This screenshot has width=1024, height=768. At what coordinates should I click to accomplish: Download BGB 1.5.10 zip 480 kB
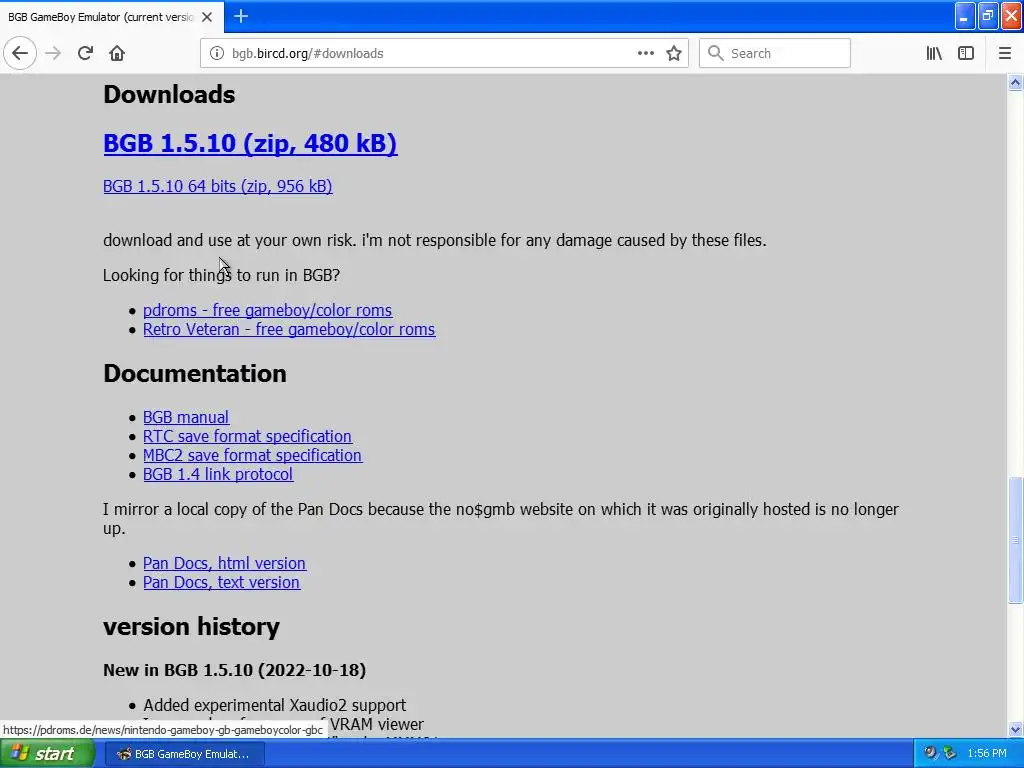click(250, 143)
